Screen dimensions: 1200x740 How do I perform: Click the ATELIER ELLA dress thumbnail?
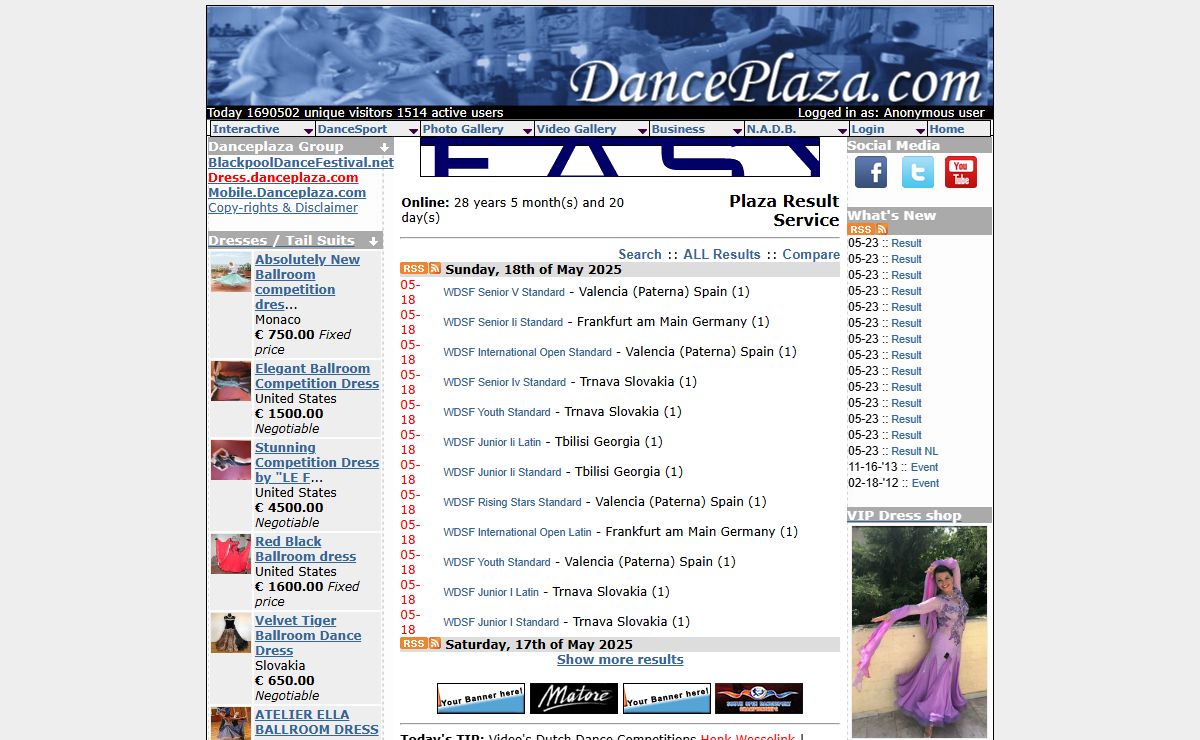pos(231,723)
